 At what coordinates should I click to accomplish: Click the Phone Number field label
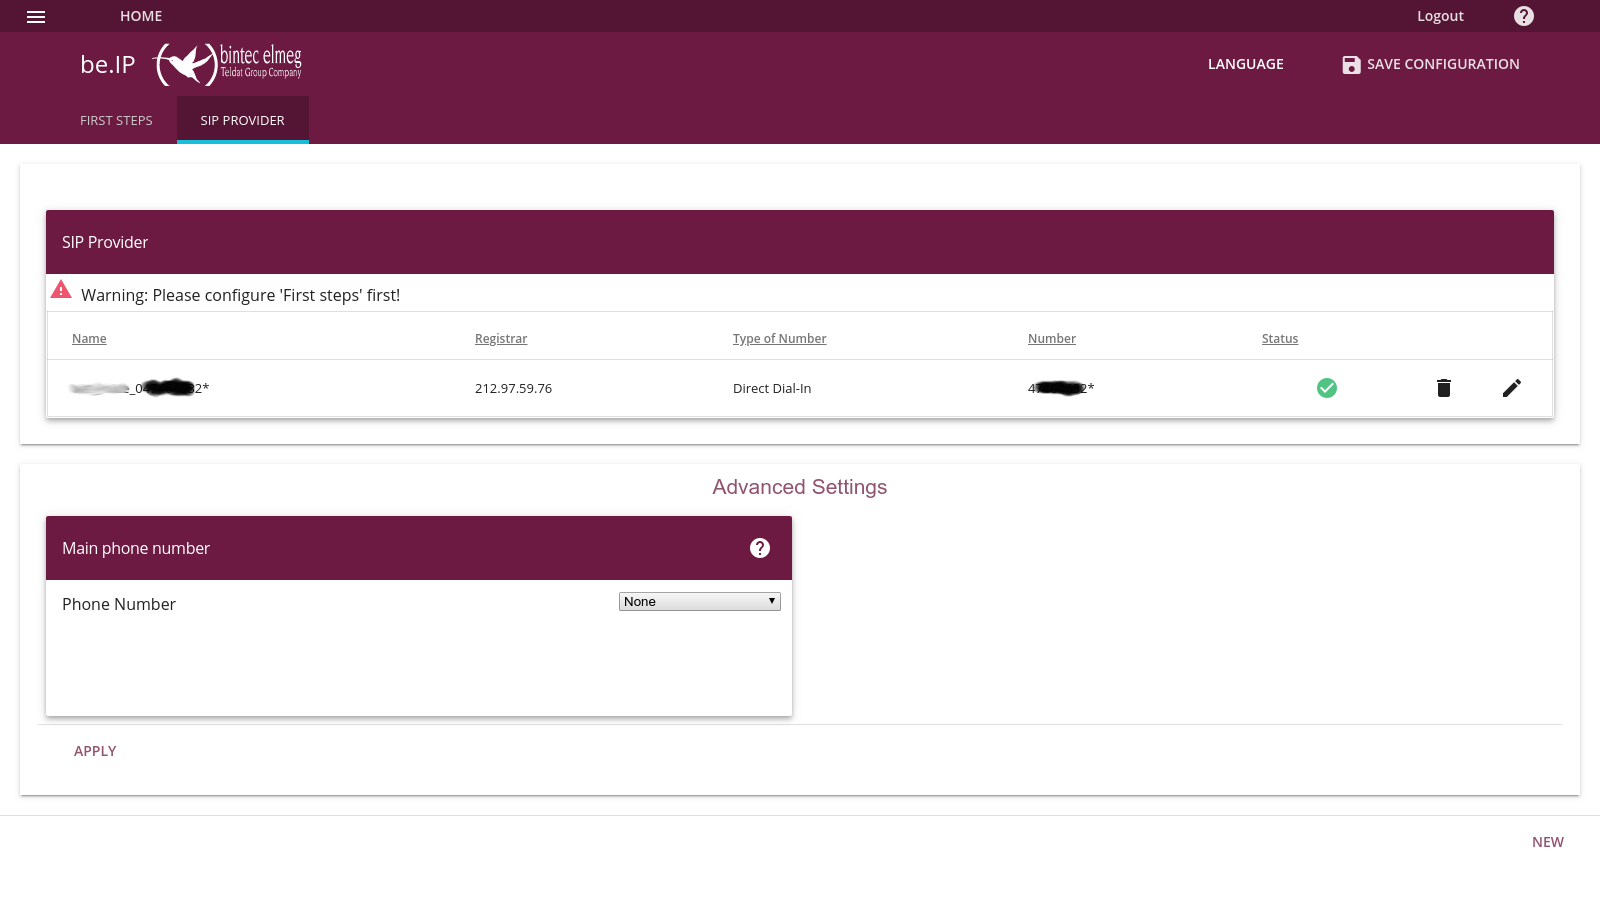tap(119, 604)
